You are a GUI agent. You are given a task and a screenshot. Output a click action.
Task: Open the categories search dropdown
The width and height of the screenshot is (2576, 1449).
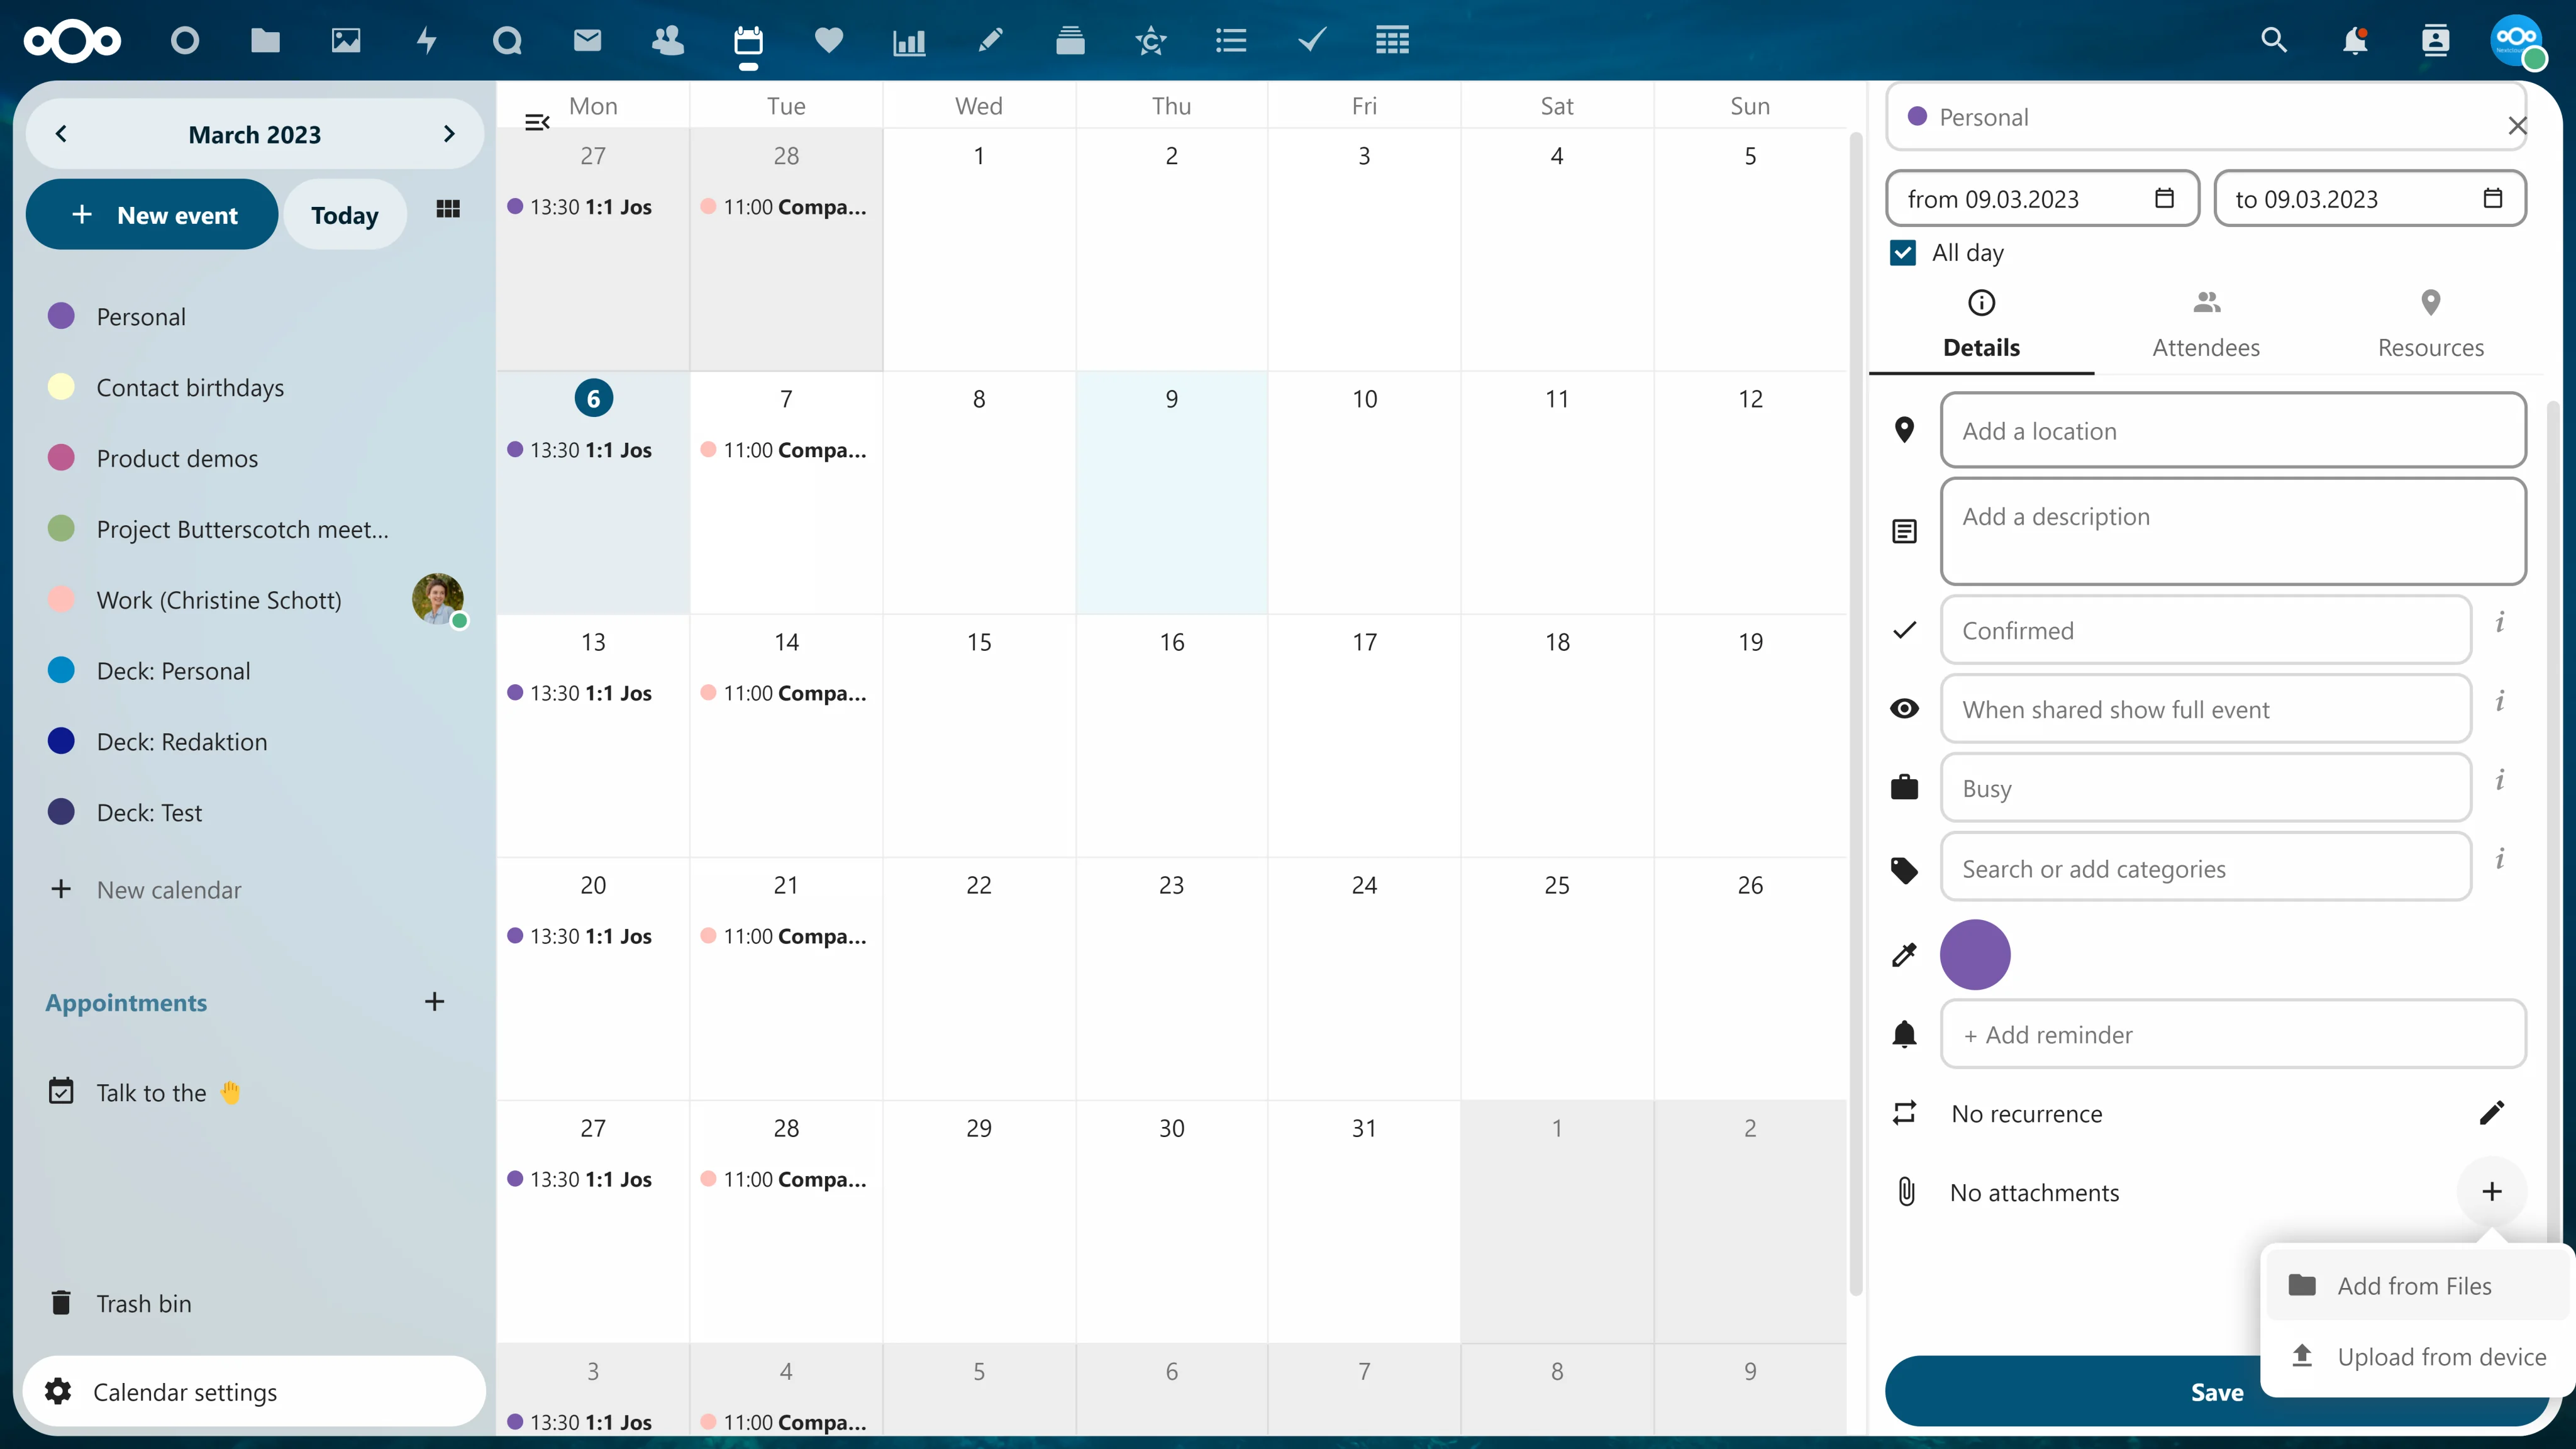tap(2205, 868)
